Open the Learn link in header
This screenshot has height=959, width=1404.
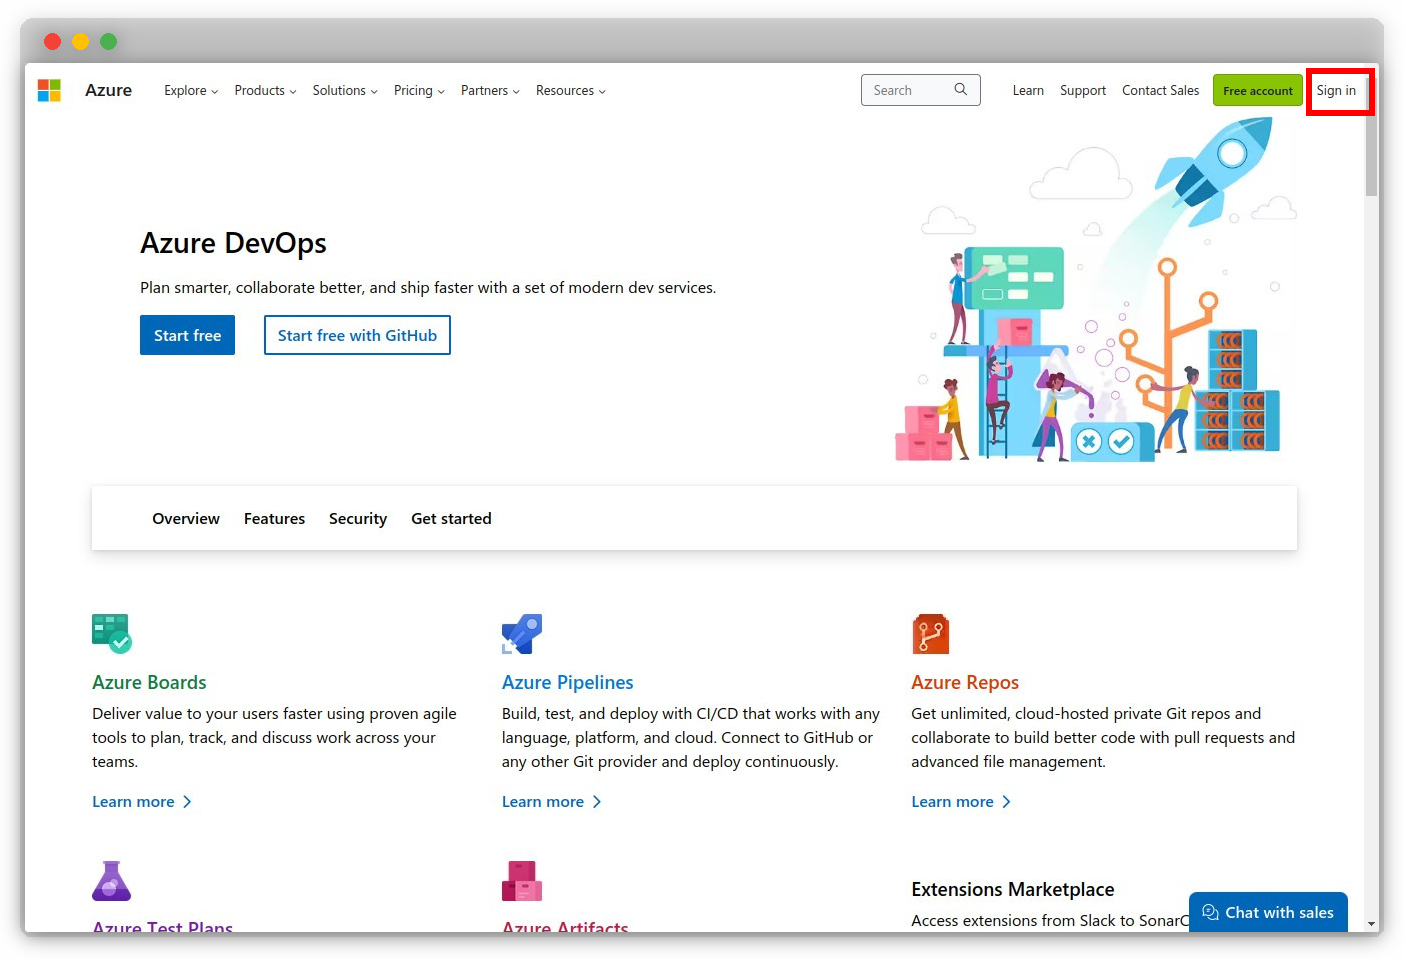(x=1028, y=90)
